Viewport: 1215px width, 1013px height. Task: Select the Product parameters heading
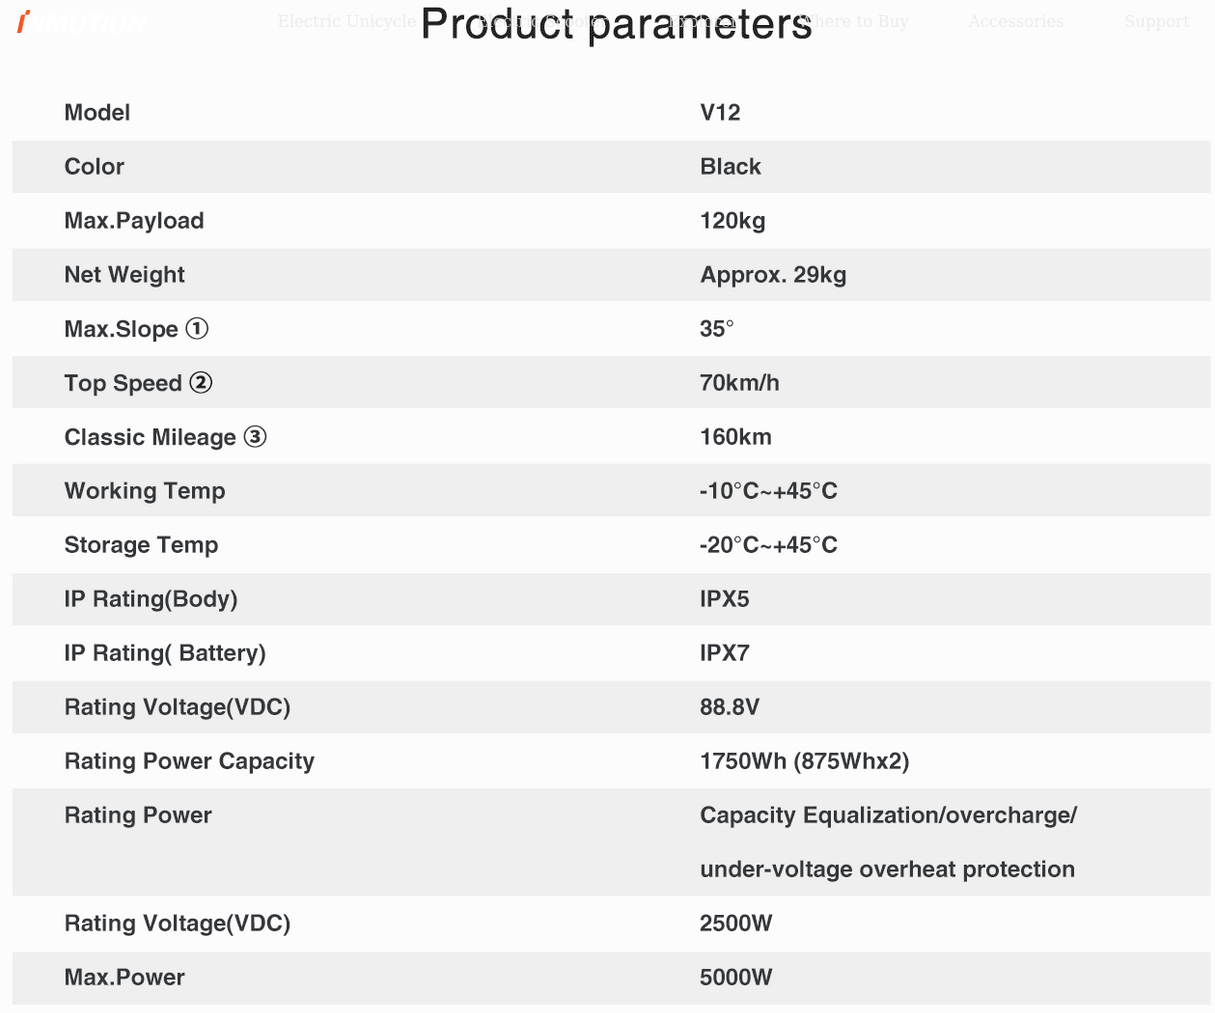coord(616,23)
